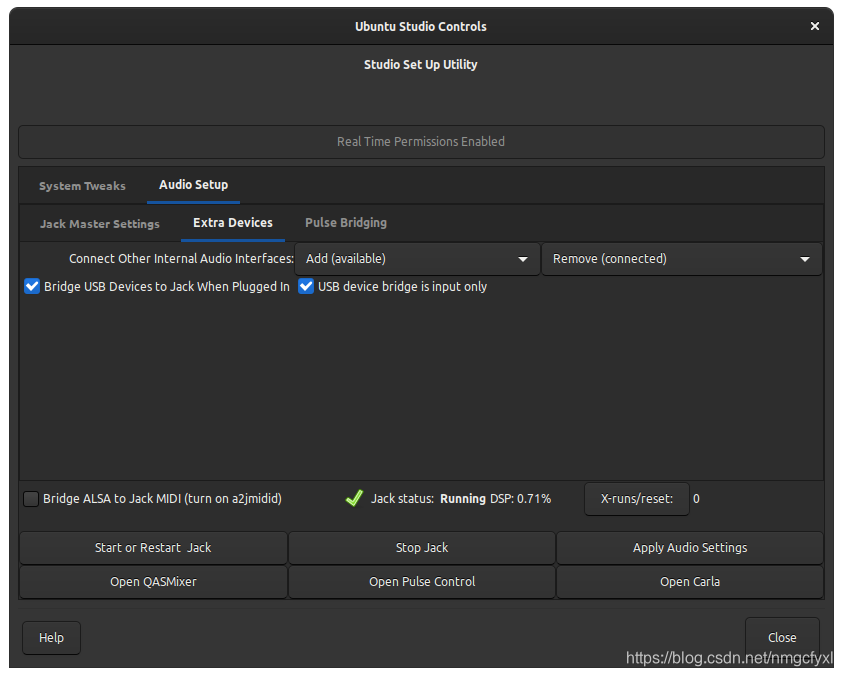Click the Studio Set Up Utility heading

[420, 65]
